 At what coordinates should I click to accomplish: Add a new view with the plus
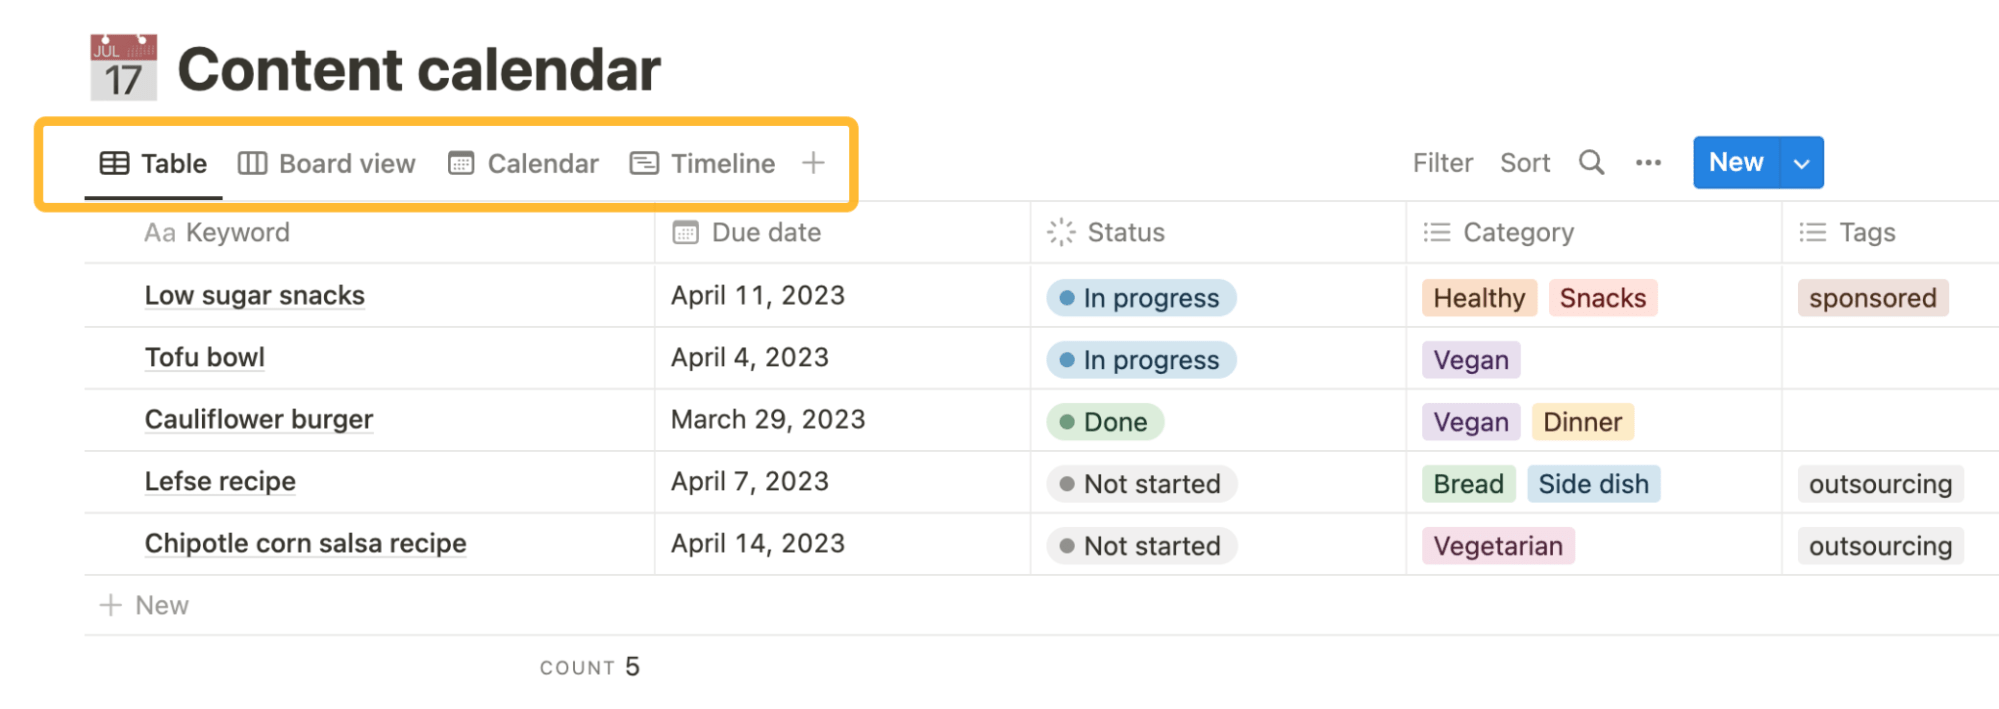pyautogui.click(x=812, y=162)
